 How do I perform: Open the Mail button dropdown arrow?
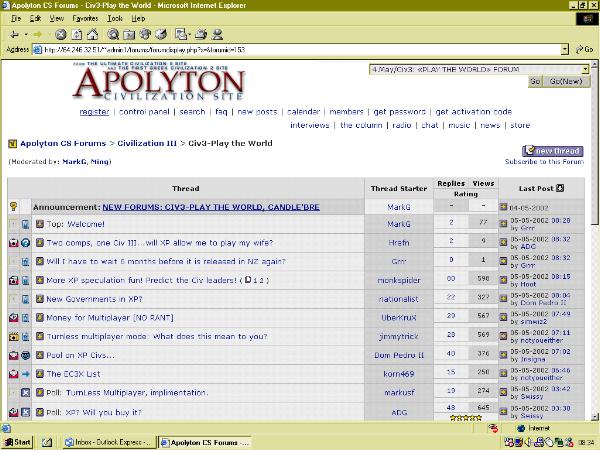click(189, 35)
